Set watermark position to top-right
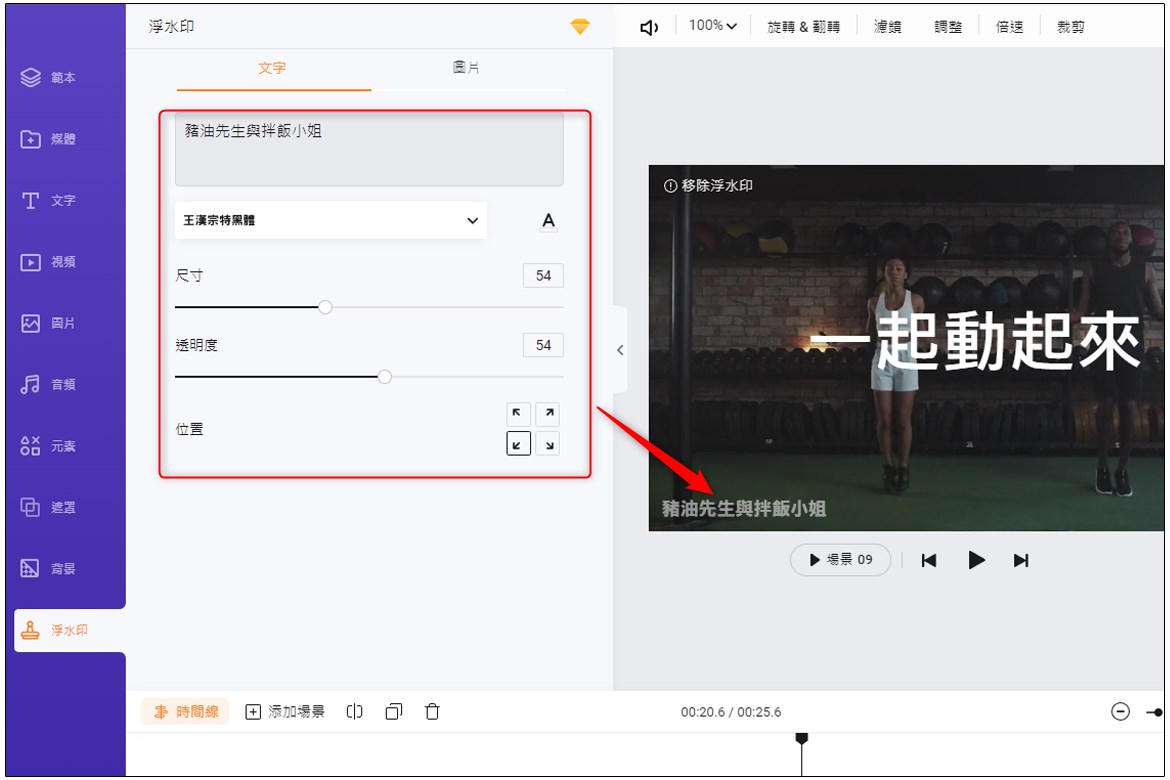The height and width of the screenshot is (780, 1170). coord(548,414)
